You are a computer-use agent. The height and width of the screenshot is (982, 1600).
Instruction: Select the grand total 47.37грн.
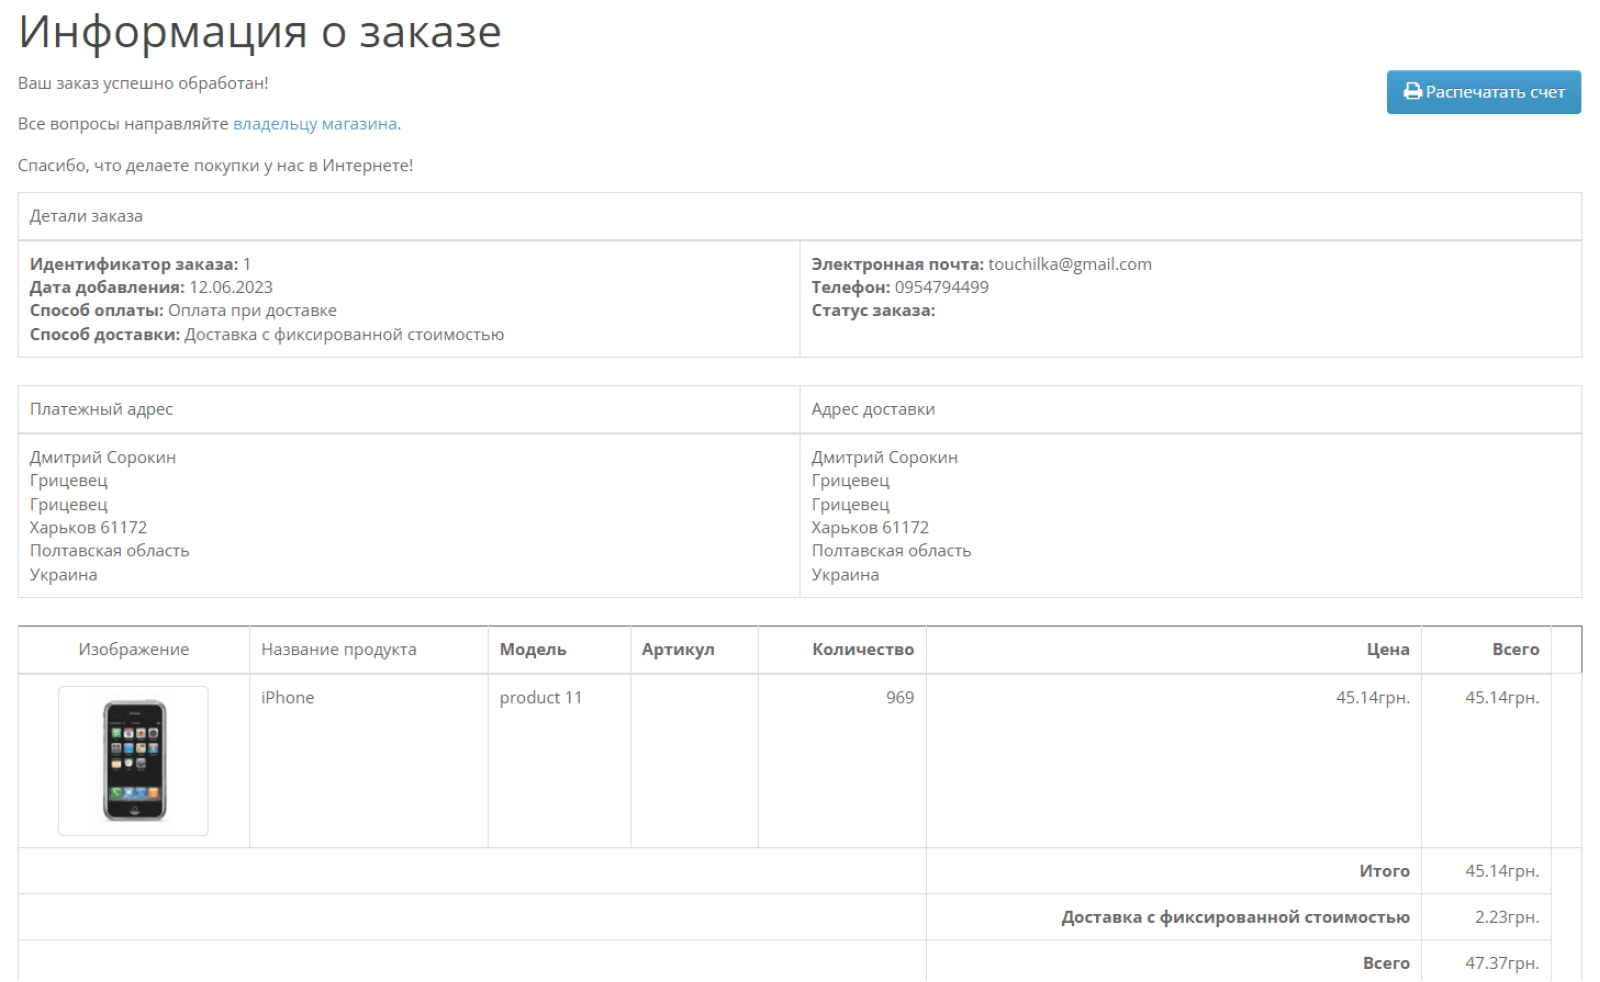[x=1502, y=963]
